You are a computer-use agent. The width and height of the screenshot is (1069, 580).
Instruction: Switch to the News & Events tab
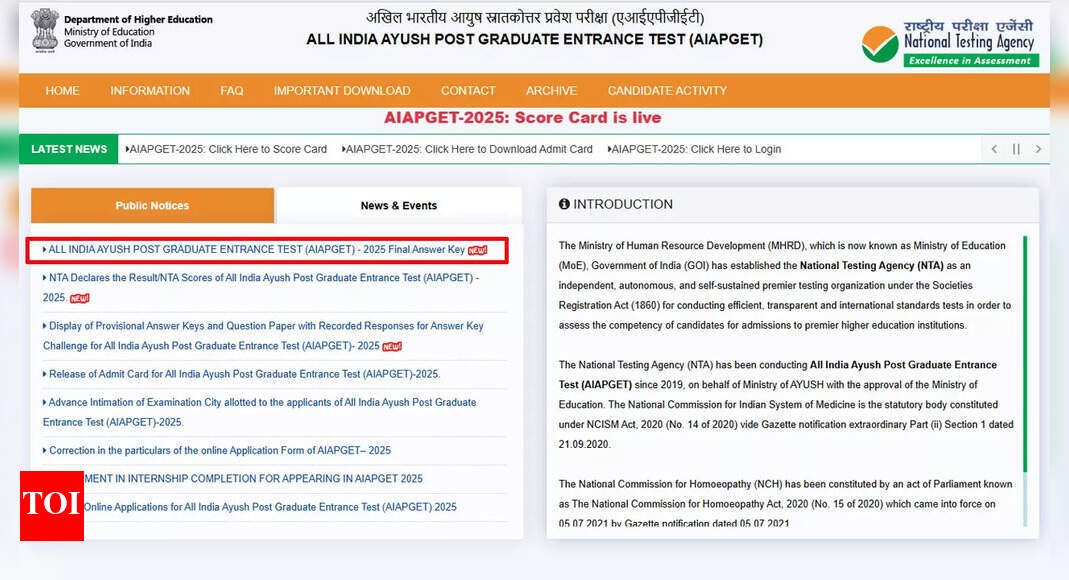click(x=399, y=205)
